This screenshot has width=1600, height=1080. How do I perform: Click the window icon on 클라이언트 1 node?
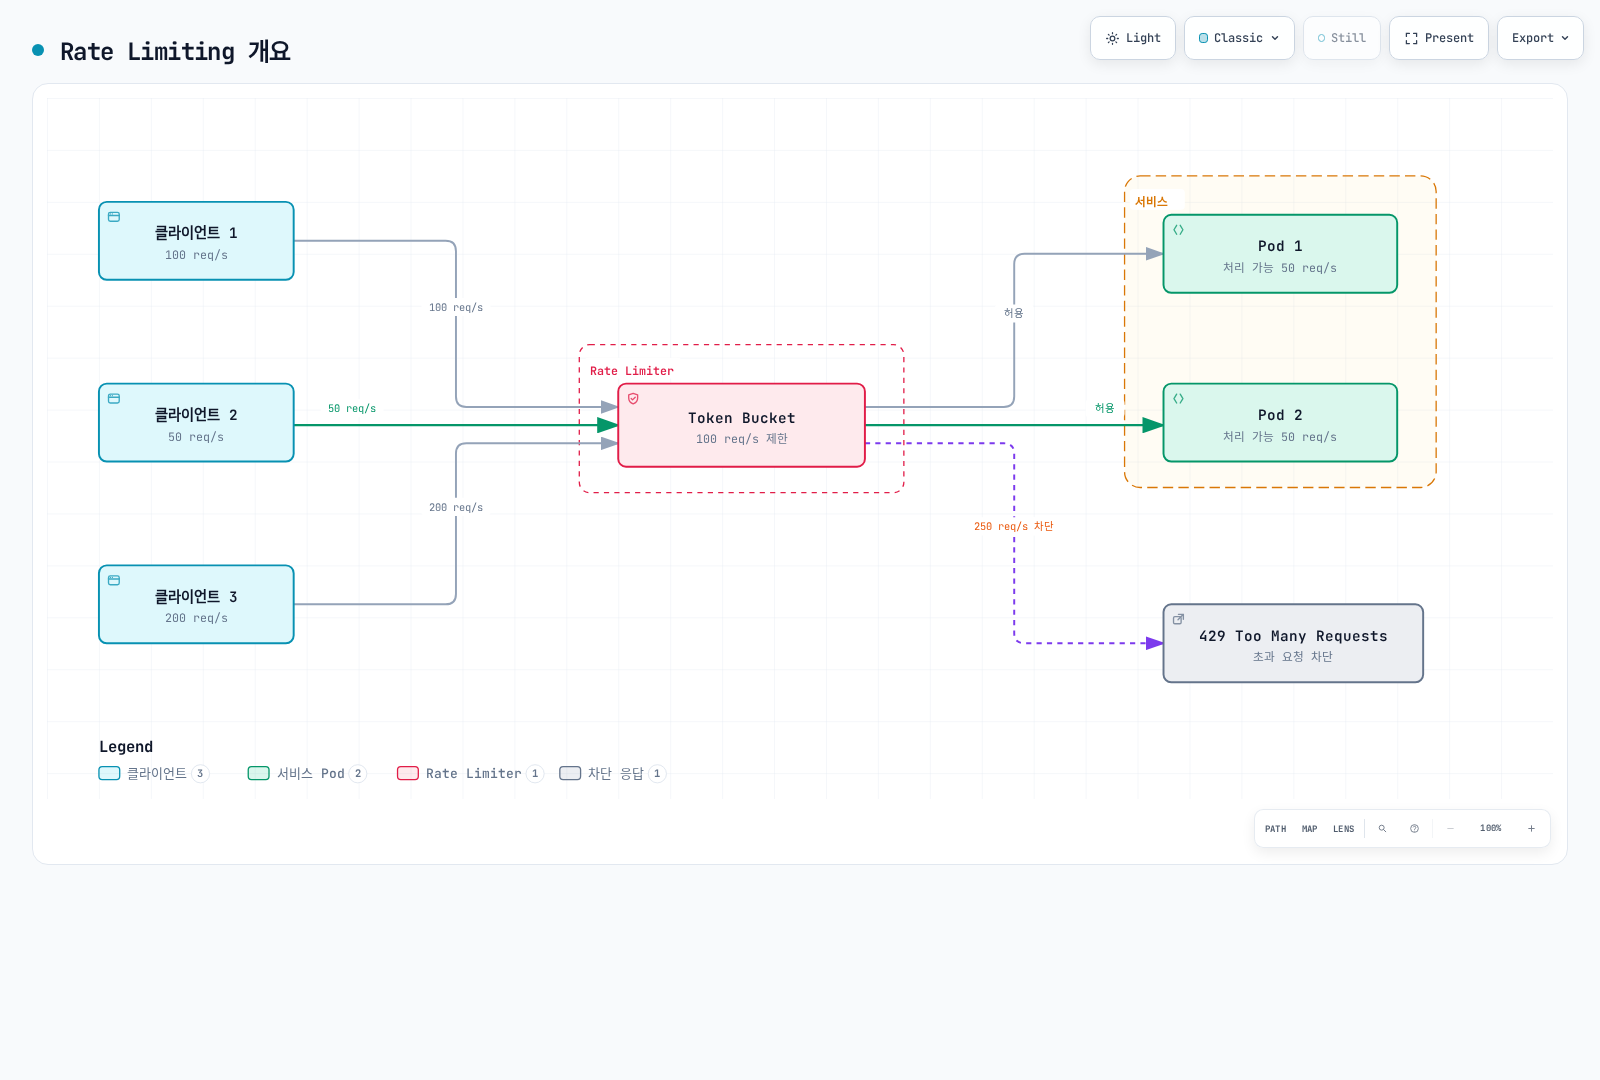click(114, 217)
